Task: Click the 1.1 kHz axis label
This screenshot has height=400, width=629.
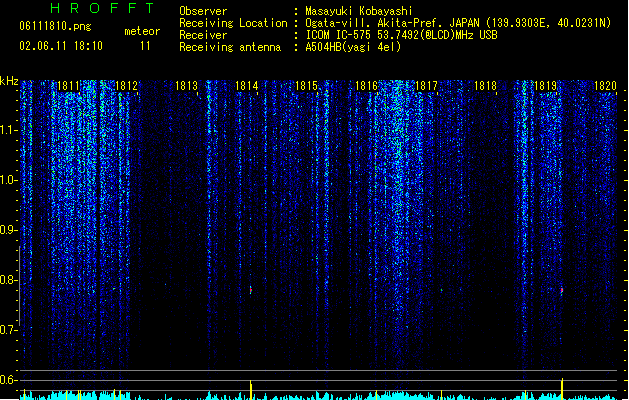Action: [8, 130]
